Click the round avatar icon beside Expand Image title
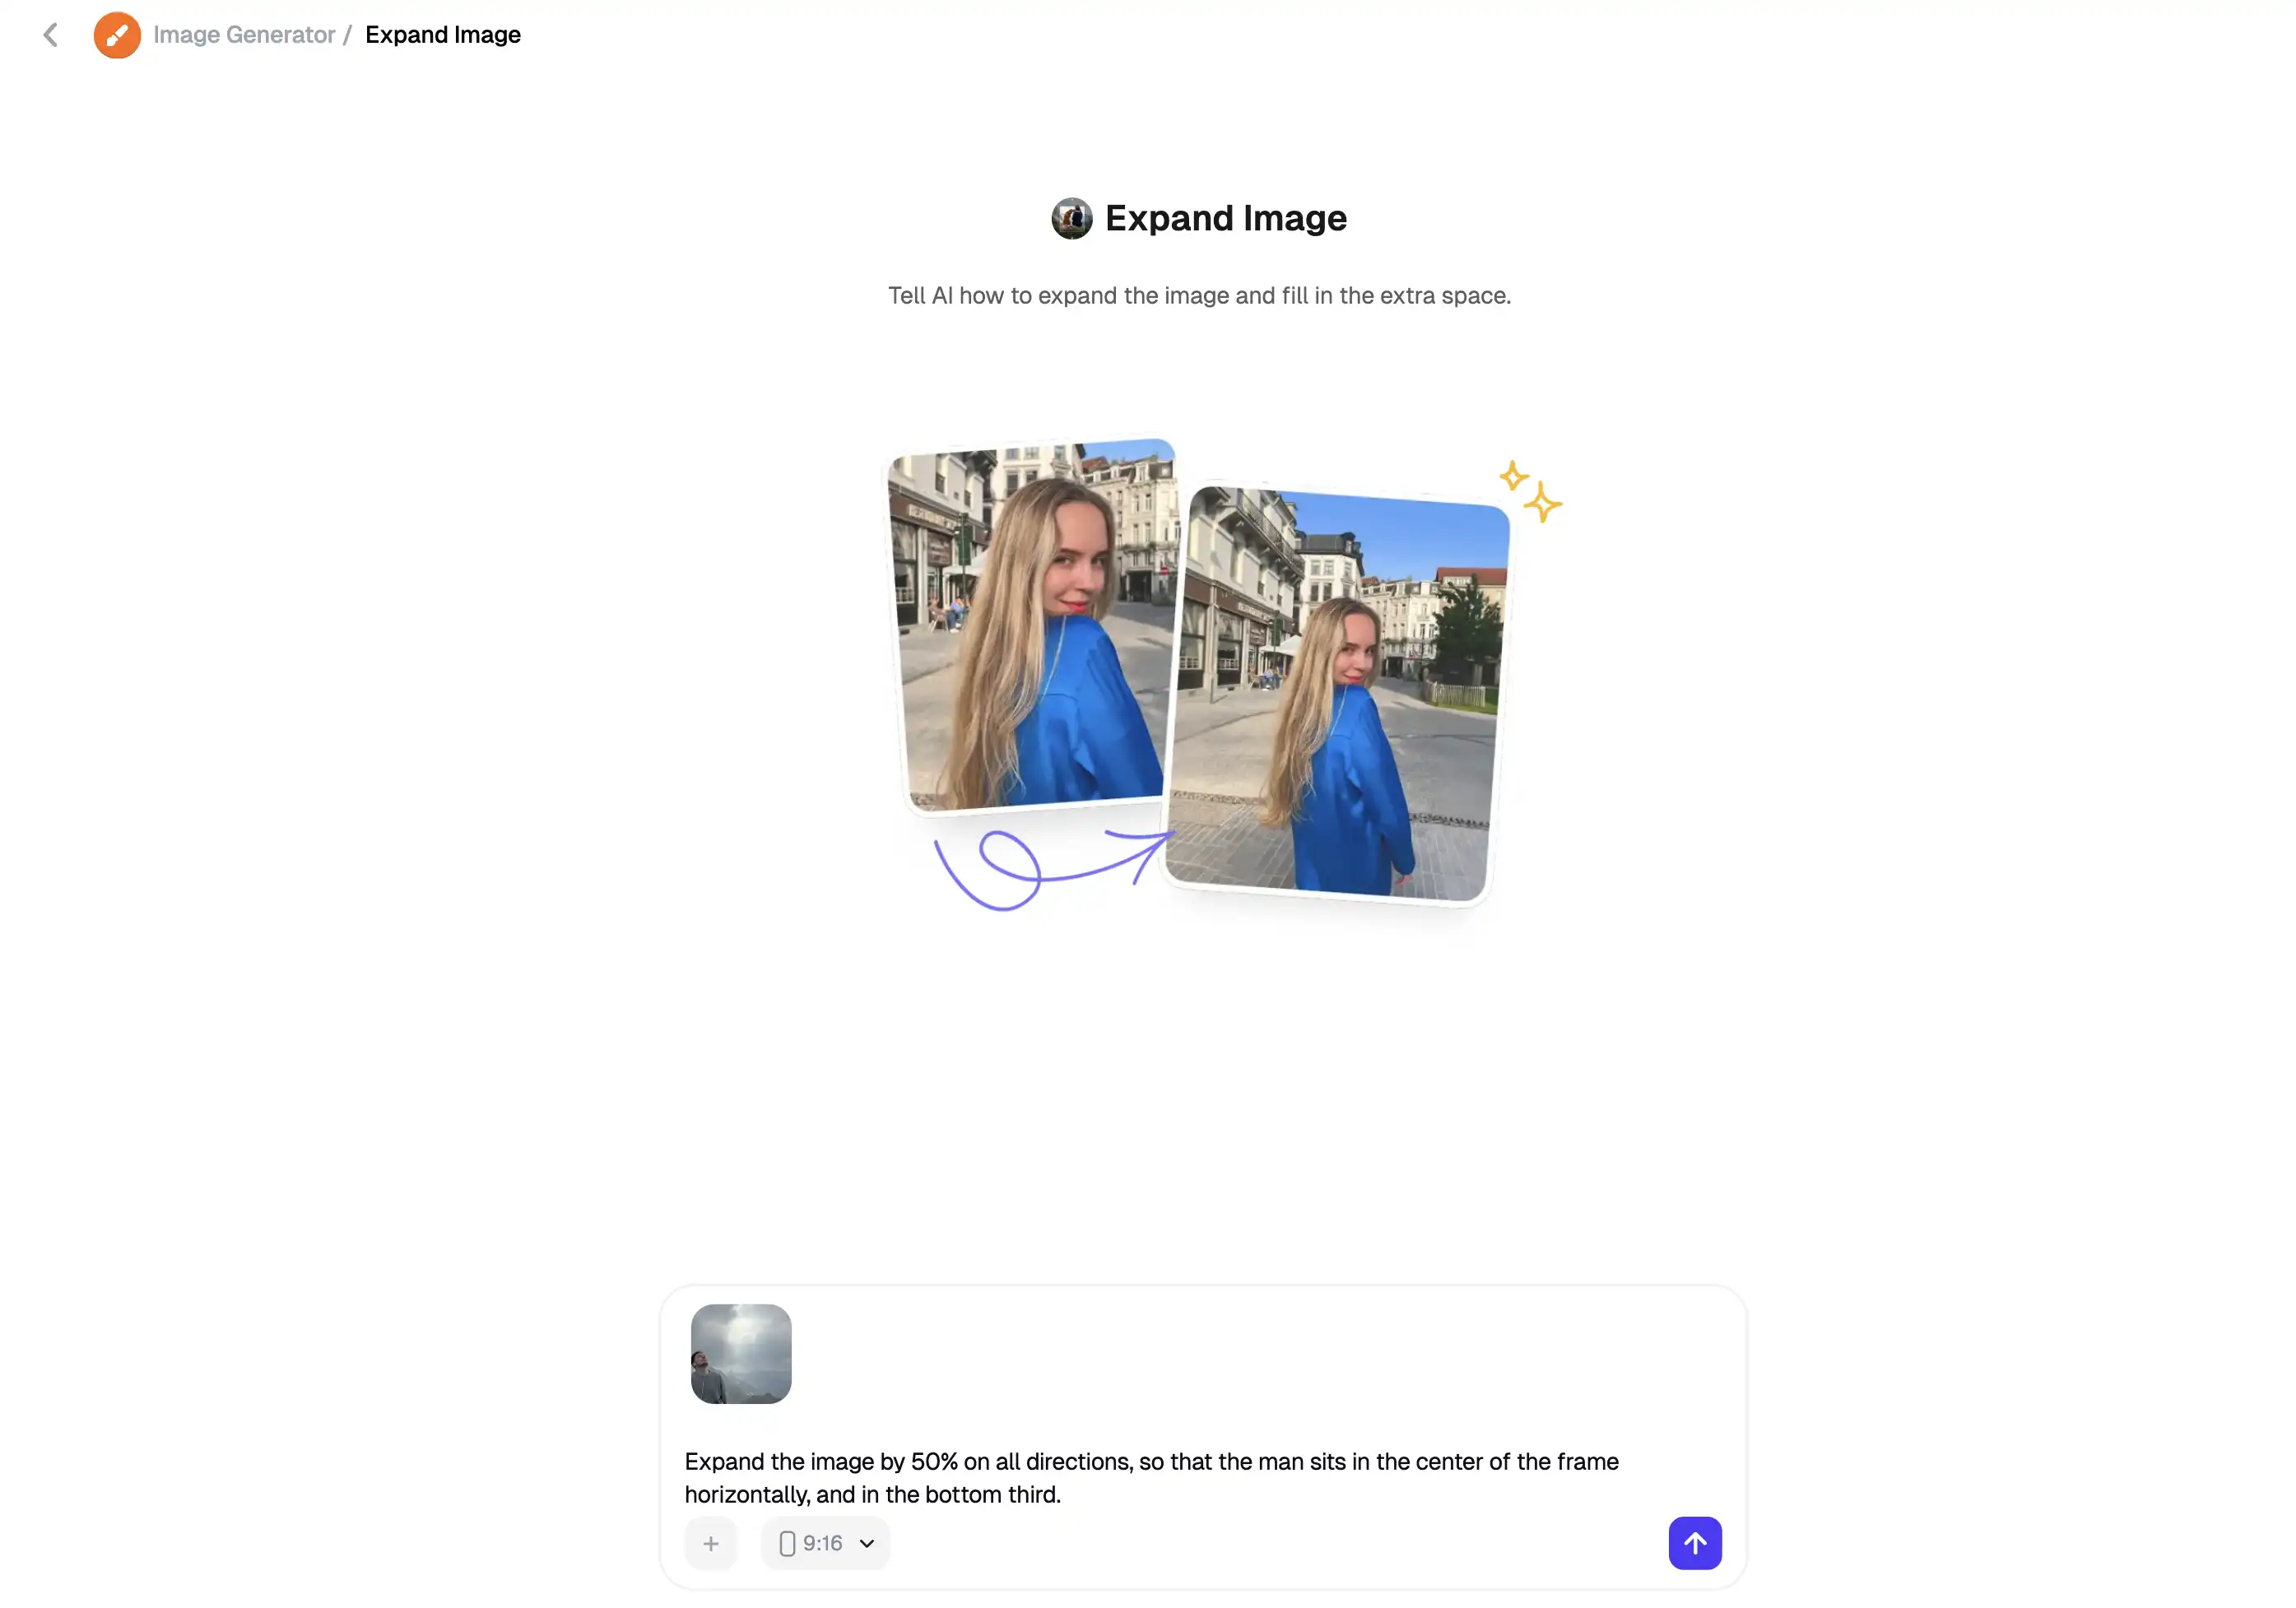The image size is (2296, 1608). 1071,218
